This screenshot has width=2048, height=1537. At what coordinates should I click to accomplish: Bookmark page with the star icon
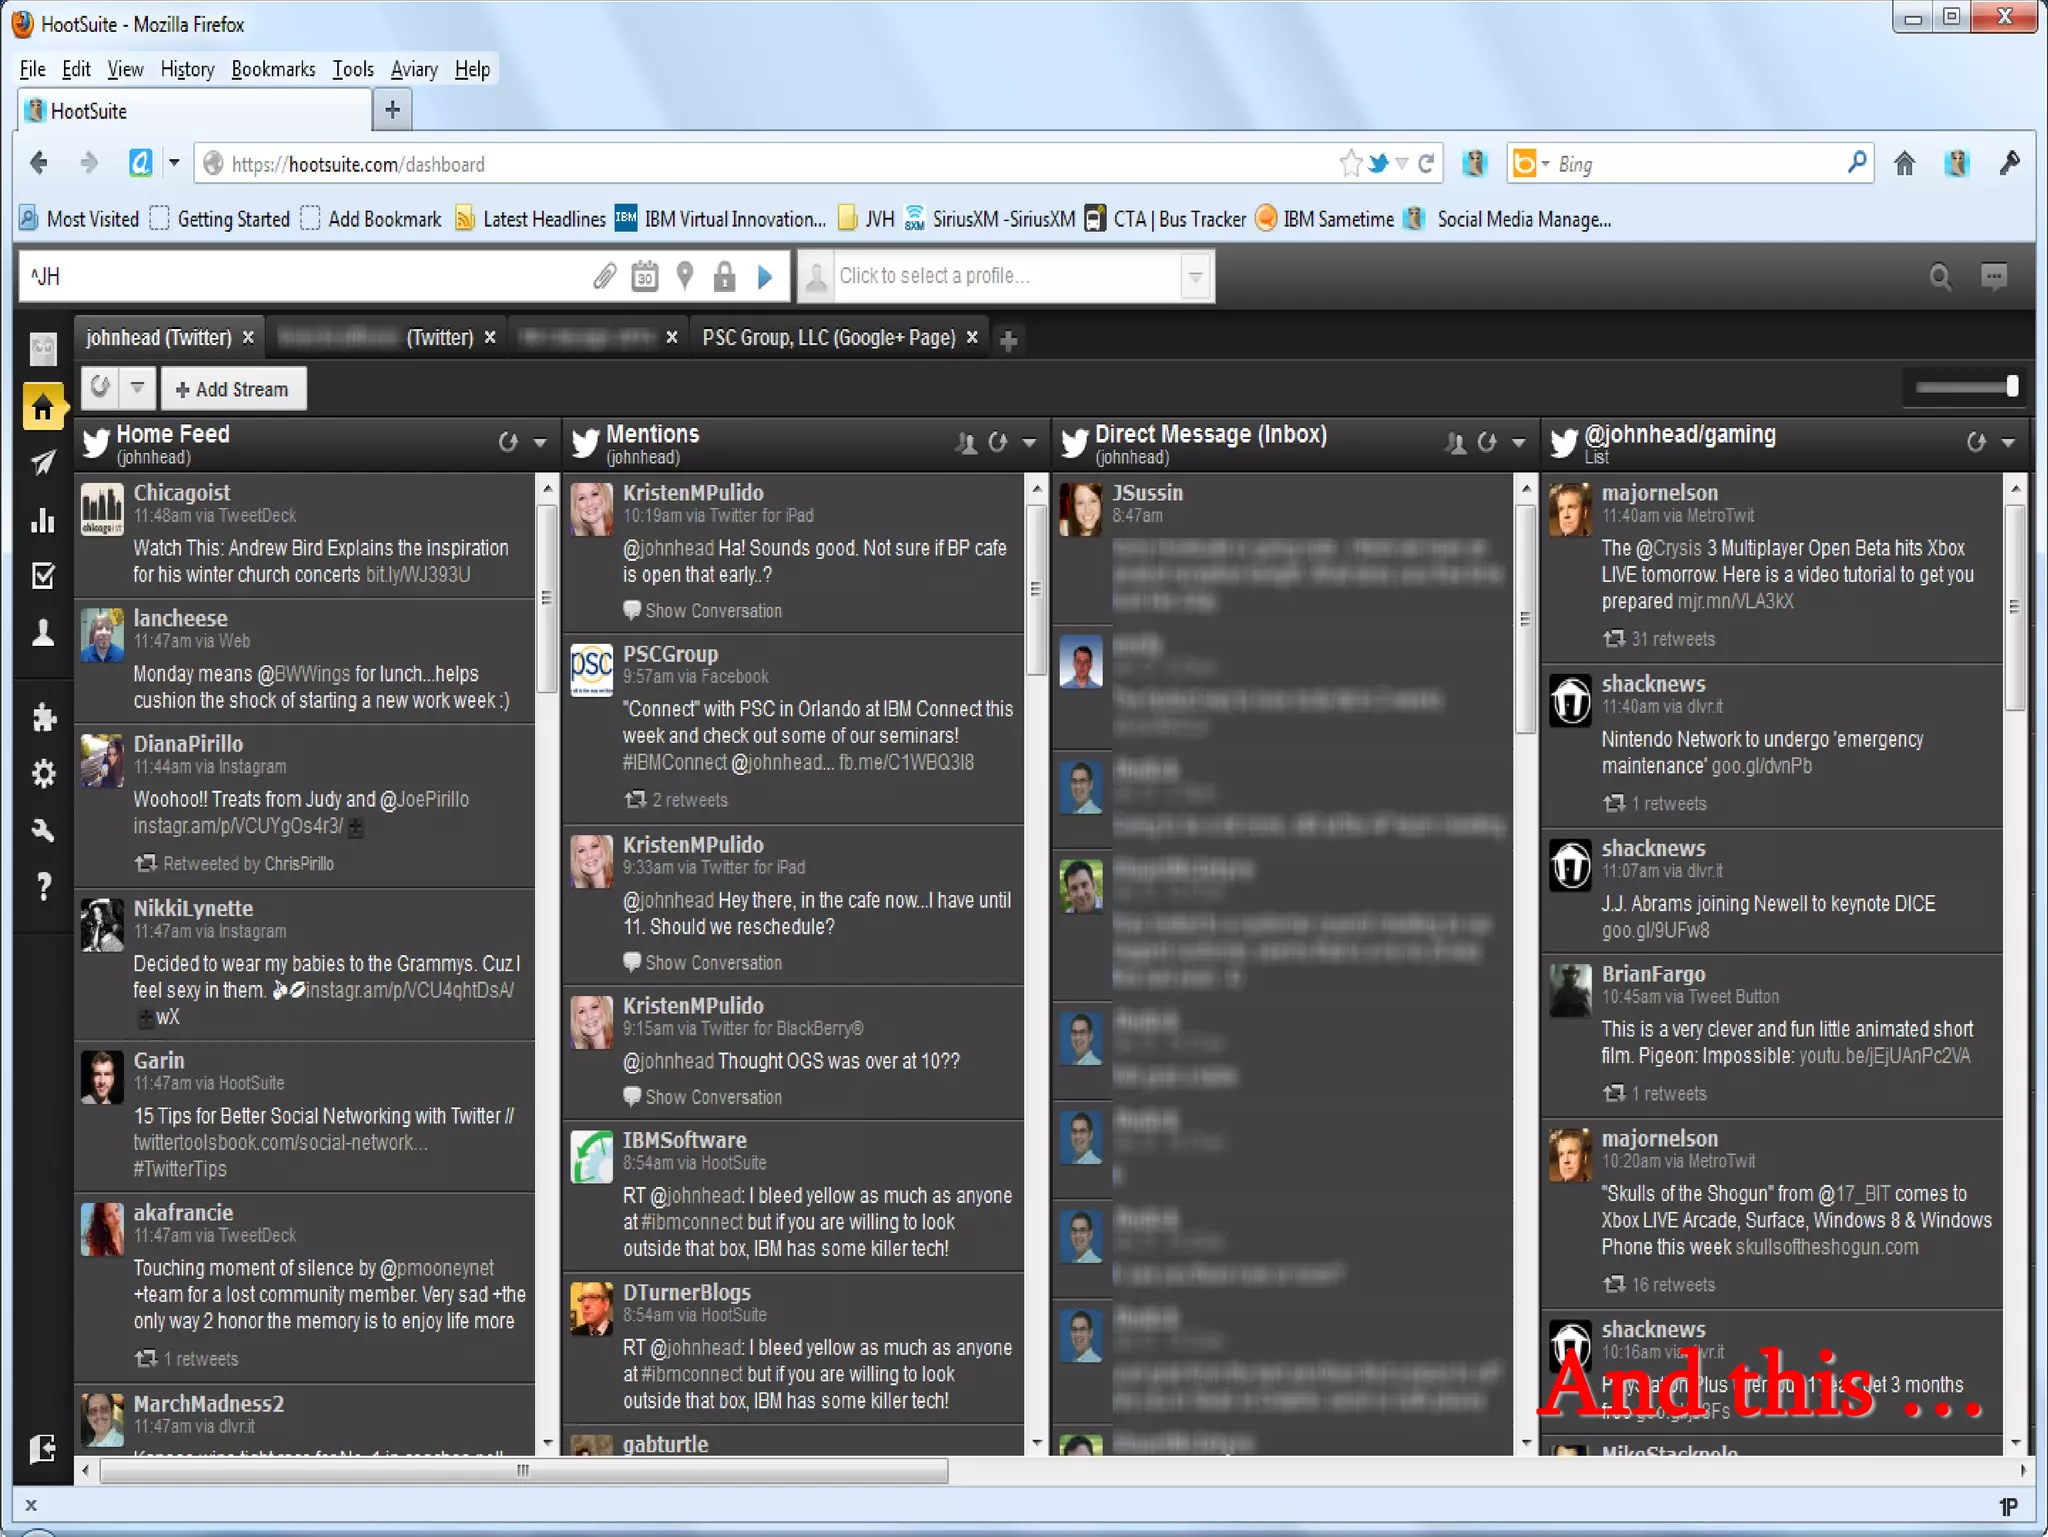(1350, 163)
